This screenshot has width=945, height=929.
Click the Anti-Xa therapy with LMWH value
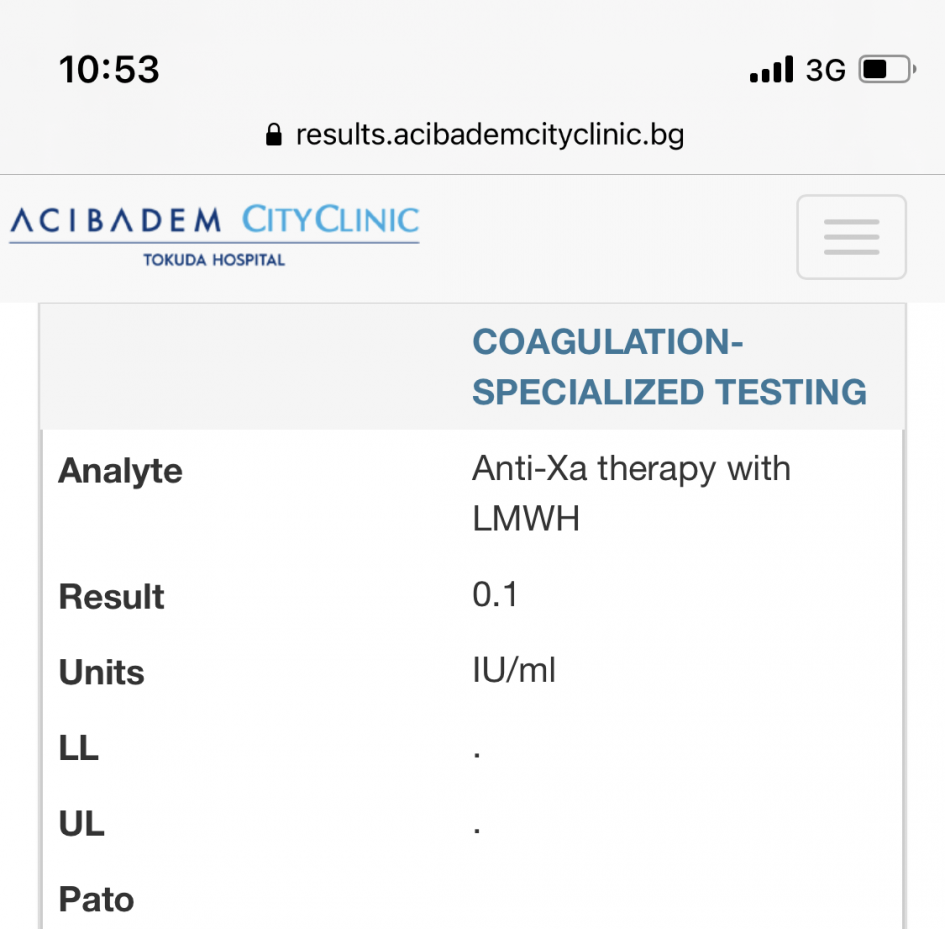[x=631, y=494]
